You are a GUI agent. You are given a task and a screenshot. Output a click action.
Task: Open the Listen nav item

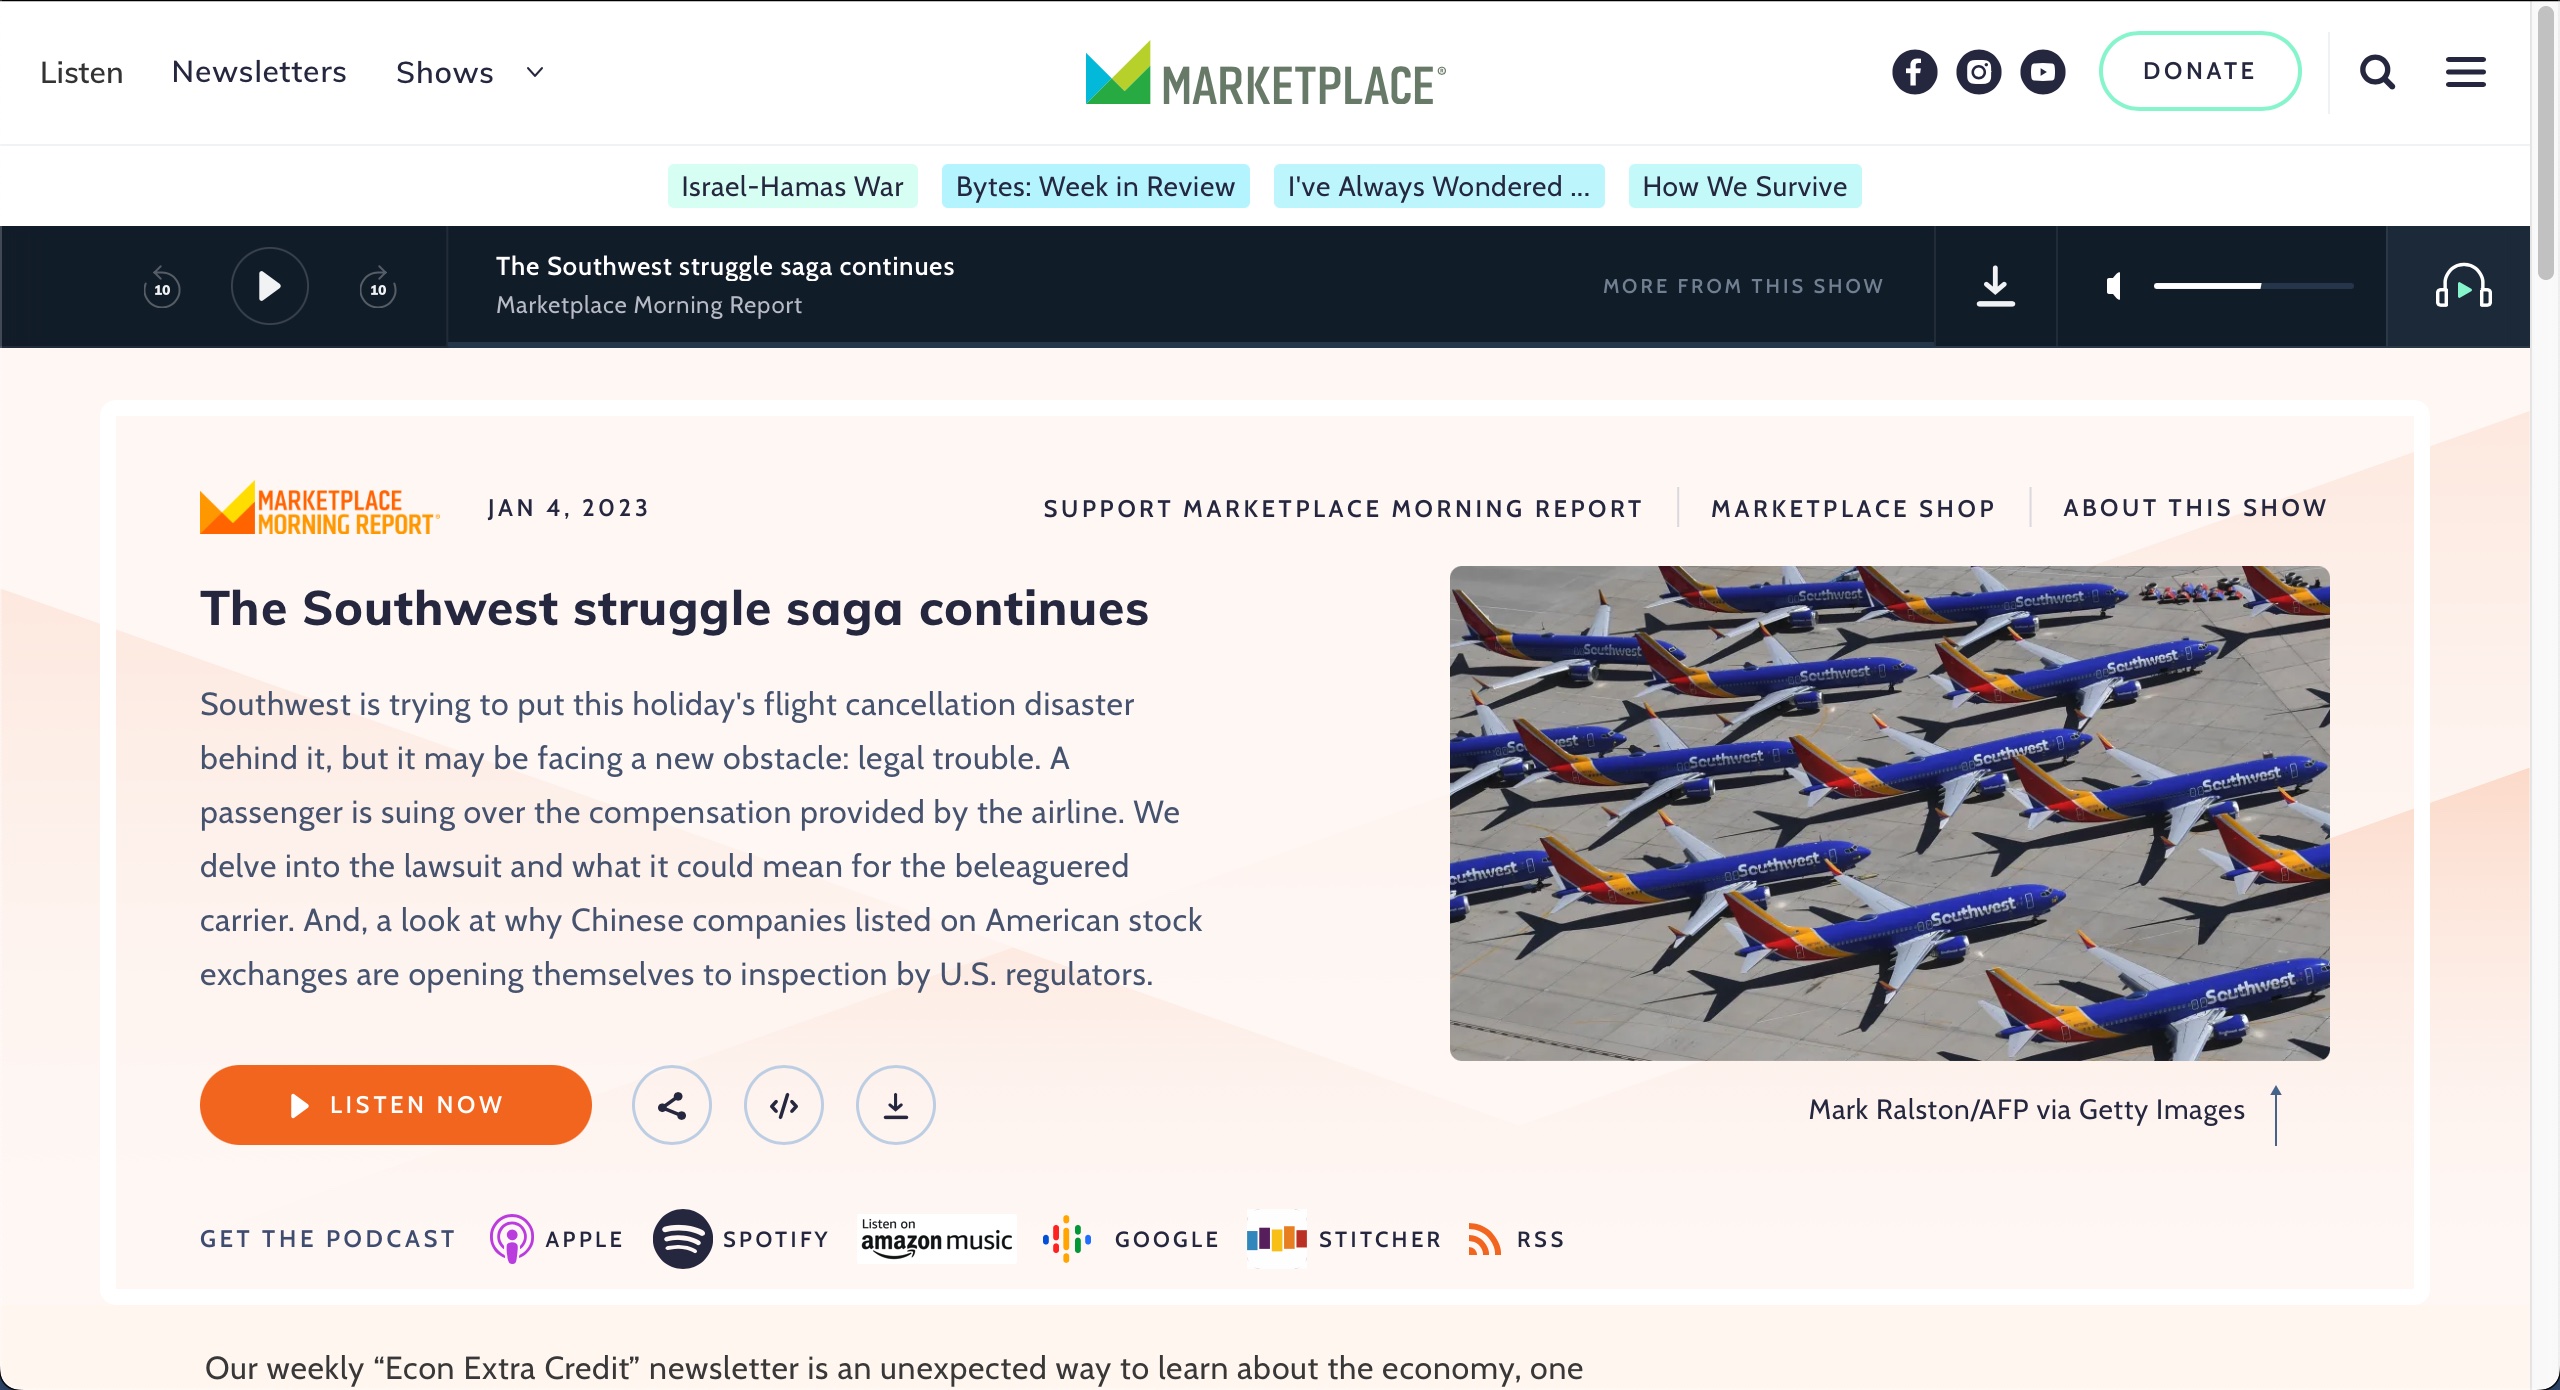(82, 72)
